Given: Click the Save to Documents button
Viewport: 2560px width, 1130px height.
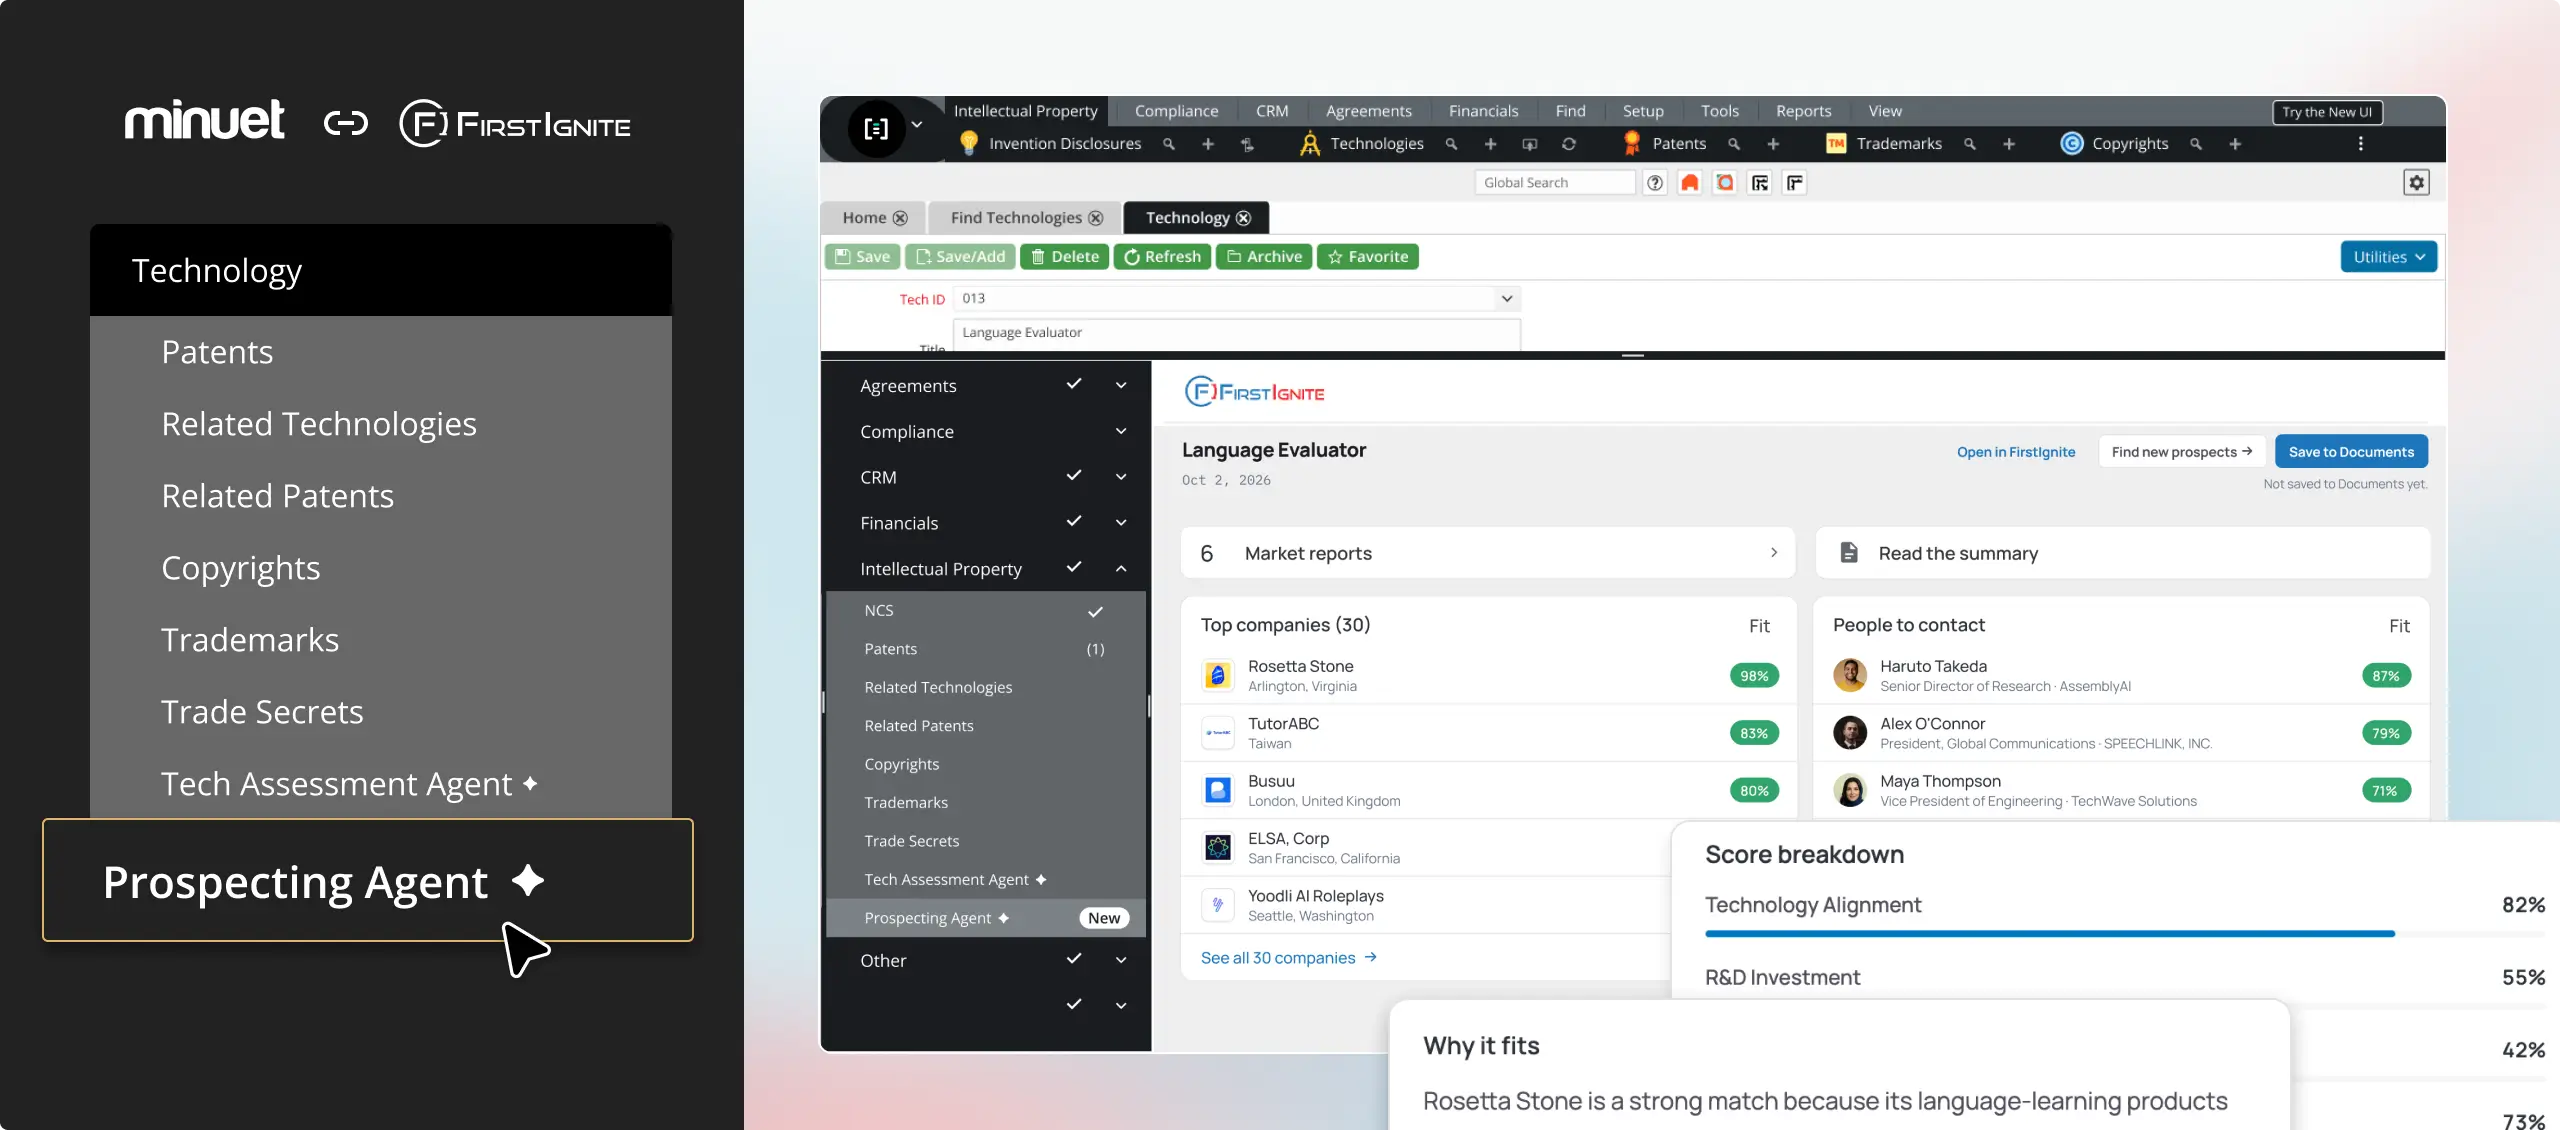Looking at the screenshot, I should point(2351,452).
